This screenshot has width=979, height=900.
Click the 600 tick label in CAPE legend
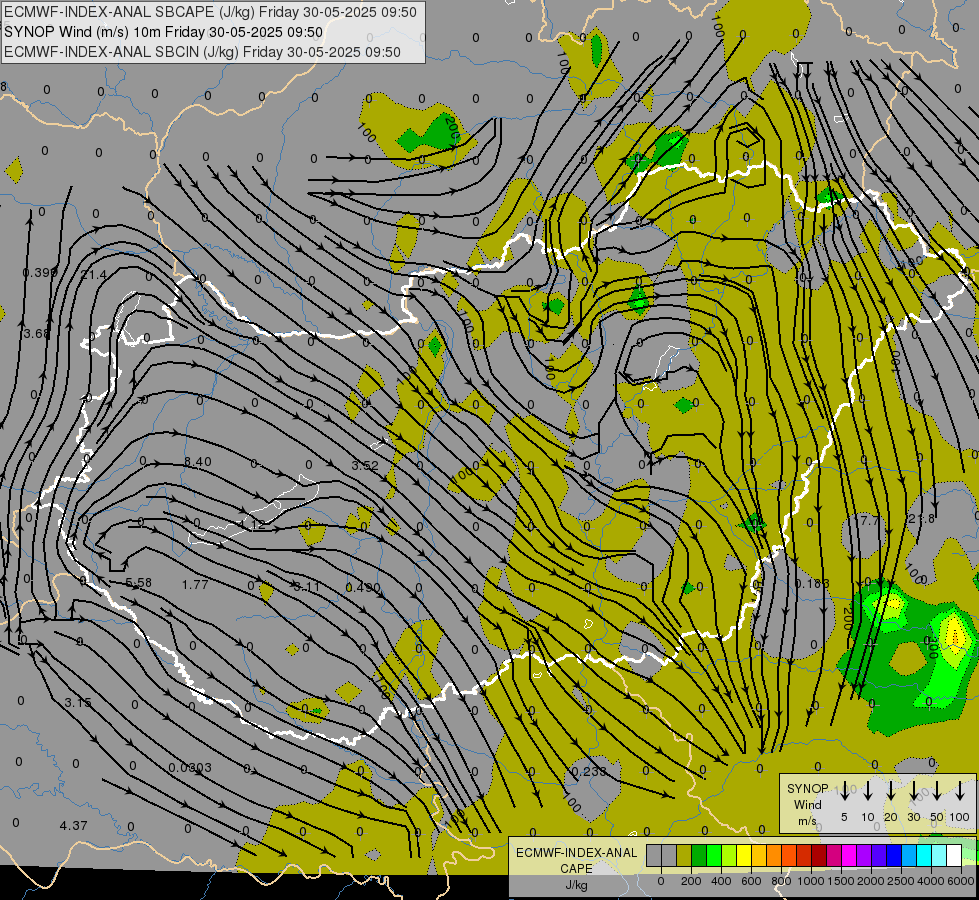751,881
